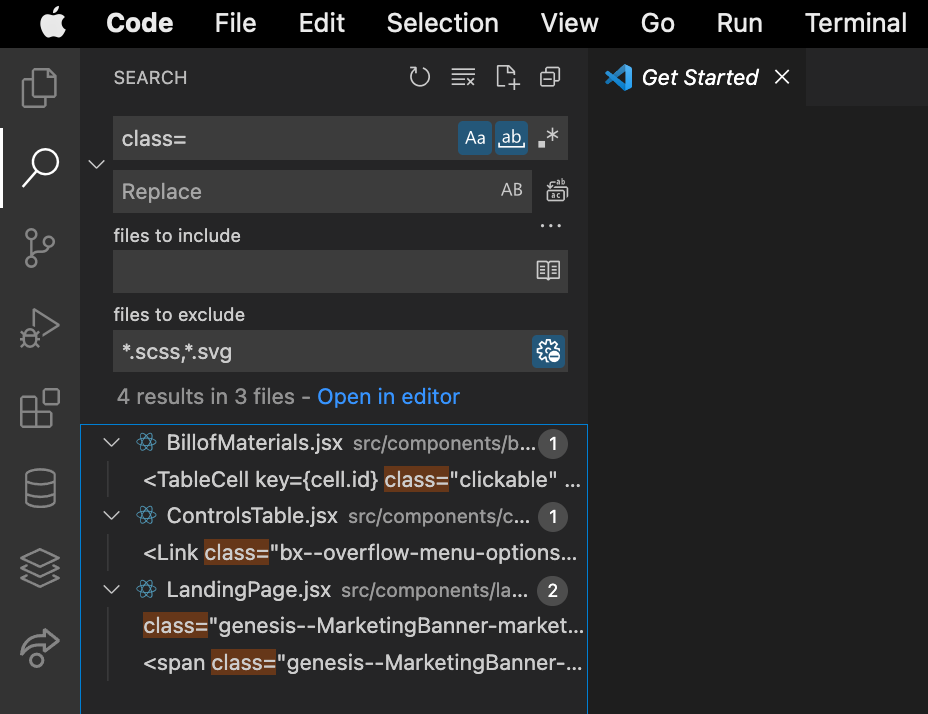Viewport: 928px width, 714px height.
Task: Enable regular expression search
Action: 547,138
